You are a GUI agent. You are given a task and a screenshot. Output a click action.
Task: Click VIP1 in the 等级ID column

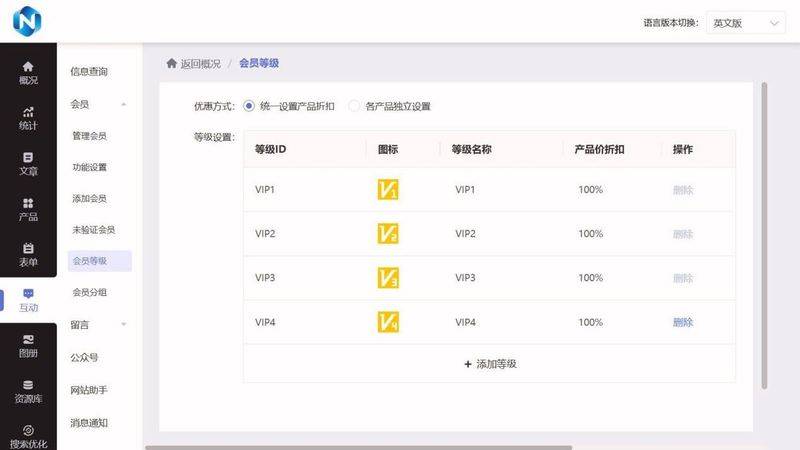click(x=265, y=190)
